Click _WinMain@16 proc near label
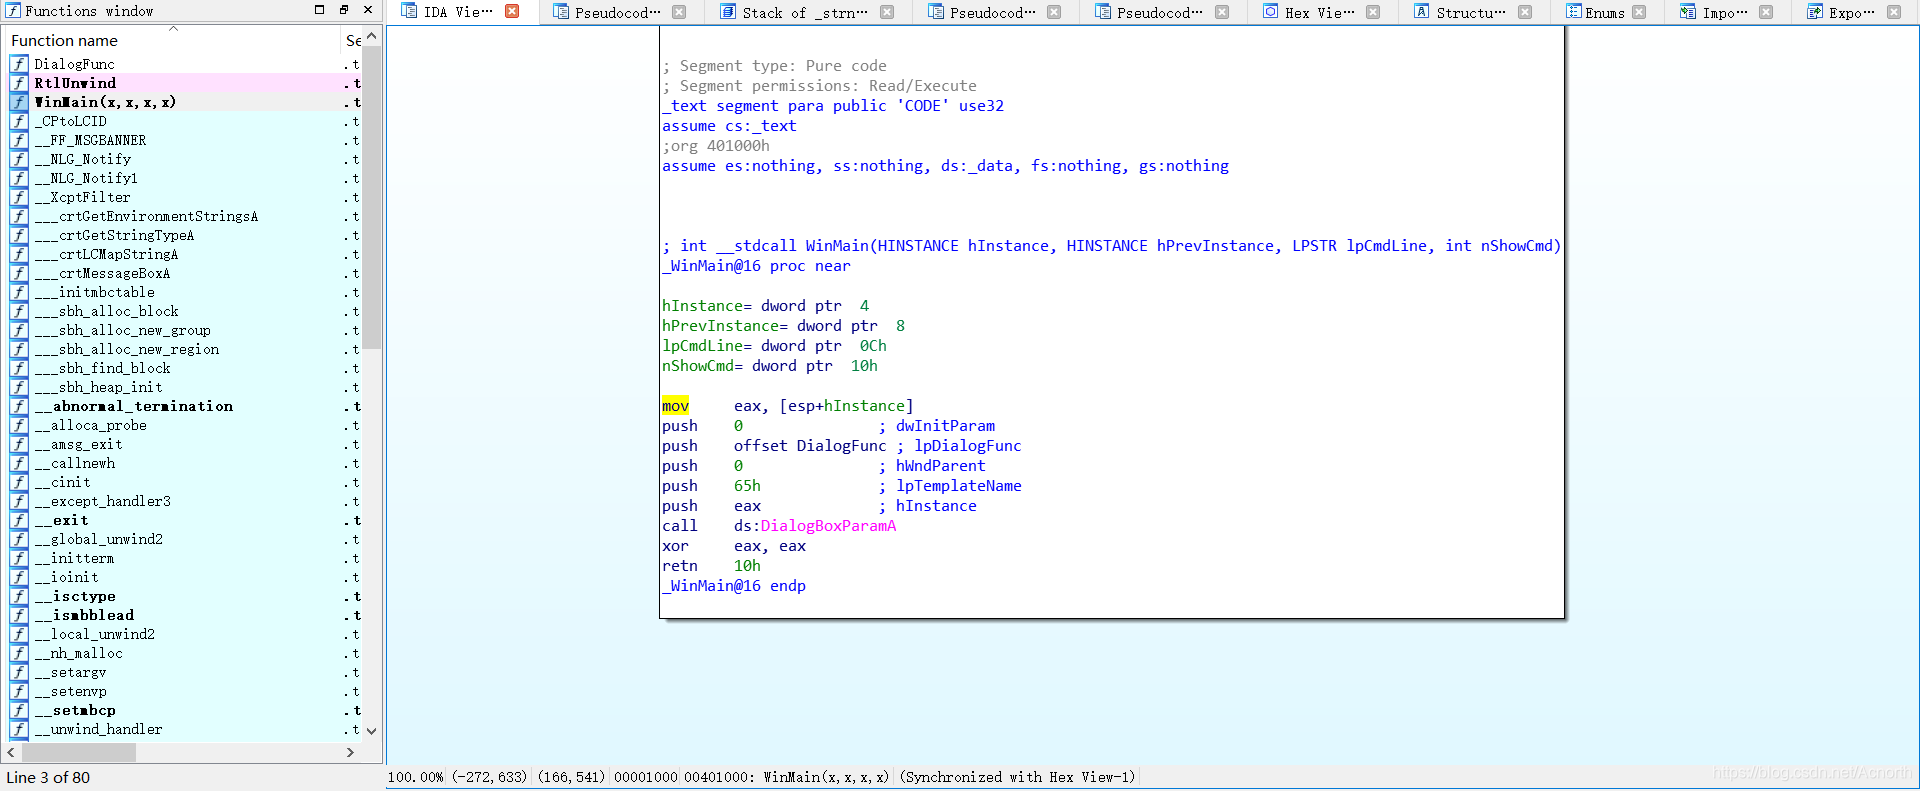Screen dimensions: 1921x791 pyautogui.click(x=756, y=266)
